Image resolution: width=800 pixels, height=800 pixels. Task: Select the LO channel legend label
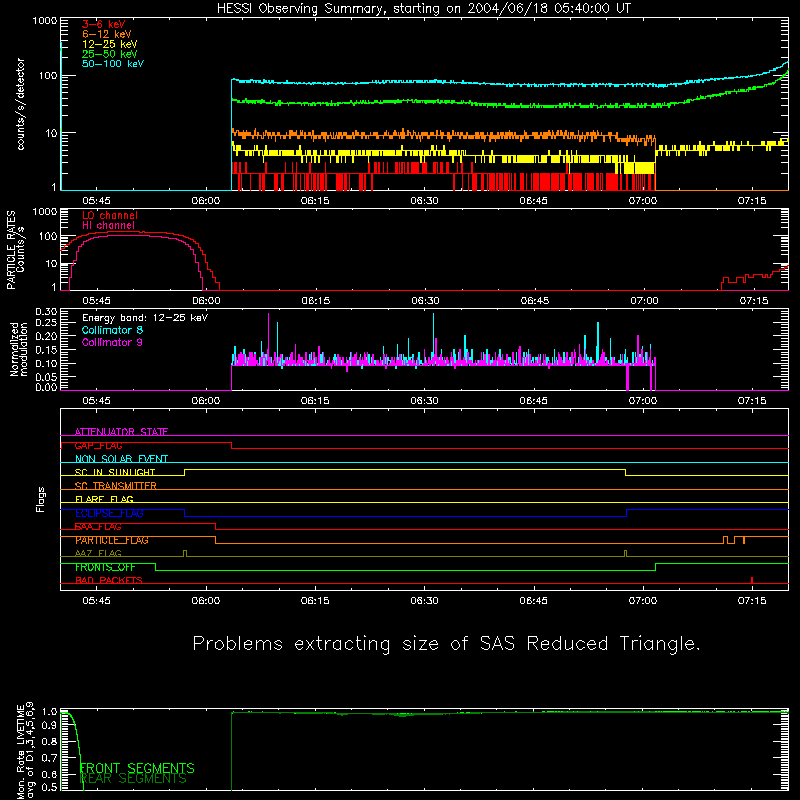(x=110, y=215)
